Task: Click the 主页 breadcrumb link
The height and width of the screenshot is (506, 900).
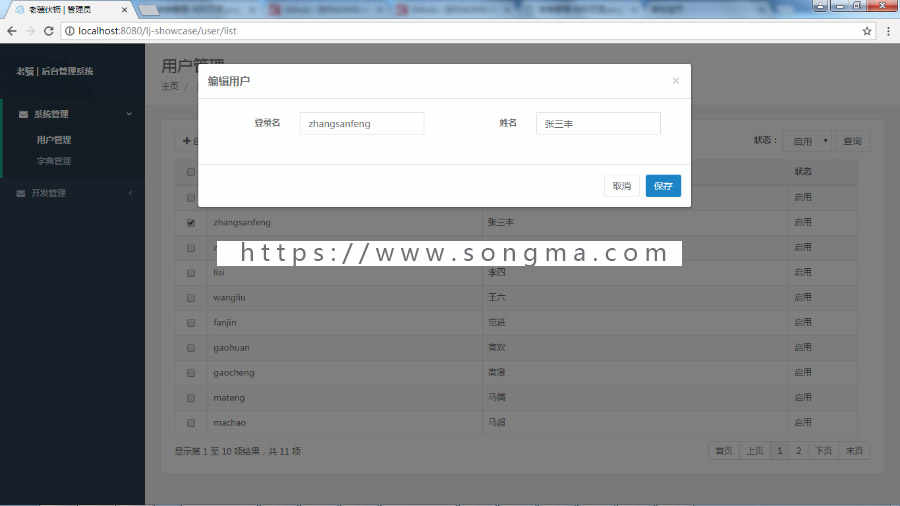Action: (170, 86)
